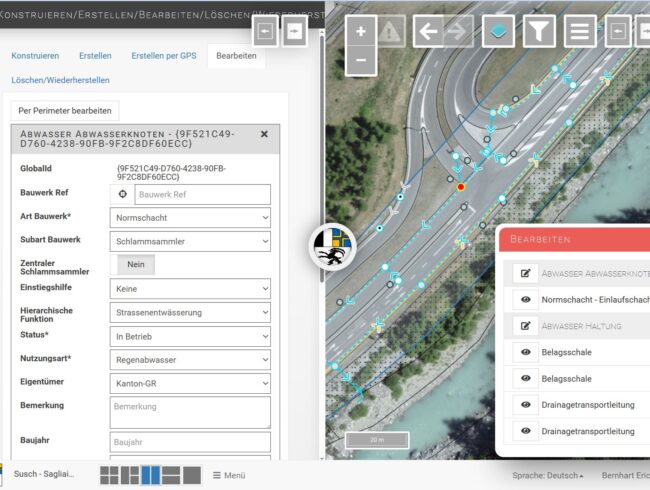The width and height of the screenshot is (650, 490).
Task: Switch to the Konstruieren tab
Action: pyautogui.click(x=35, y=56)
